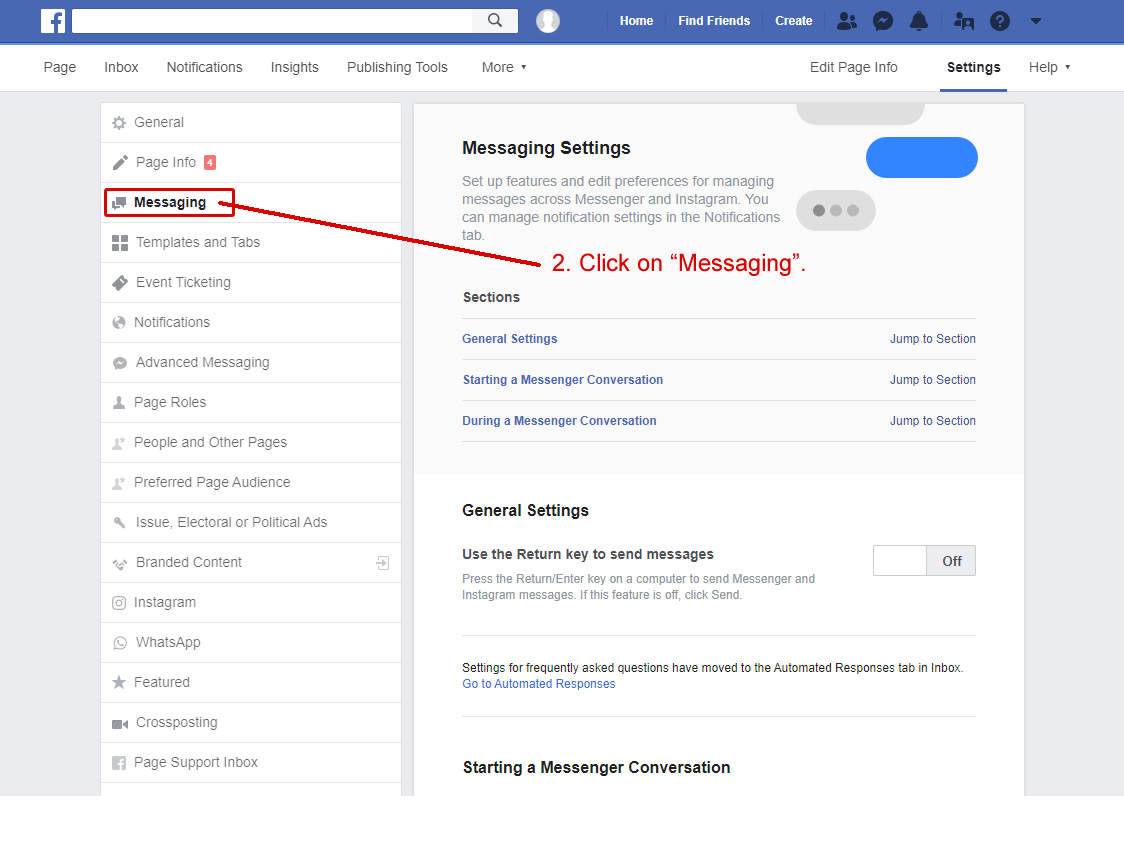Select Page Support Inbox in sidebar

click(251, 762)
